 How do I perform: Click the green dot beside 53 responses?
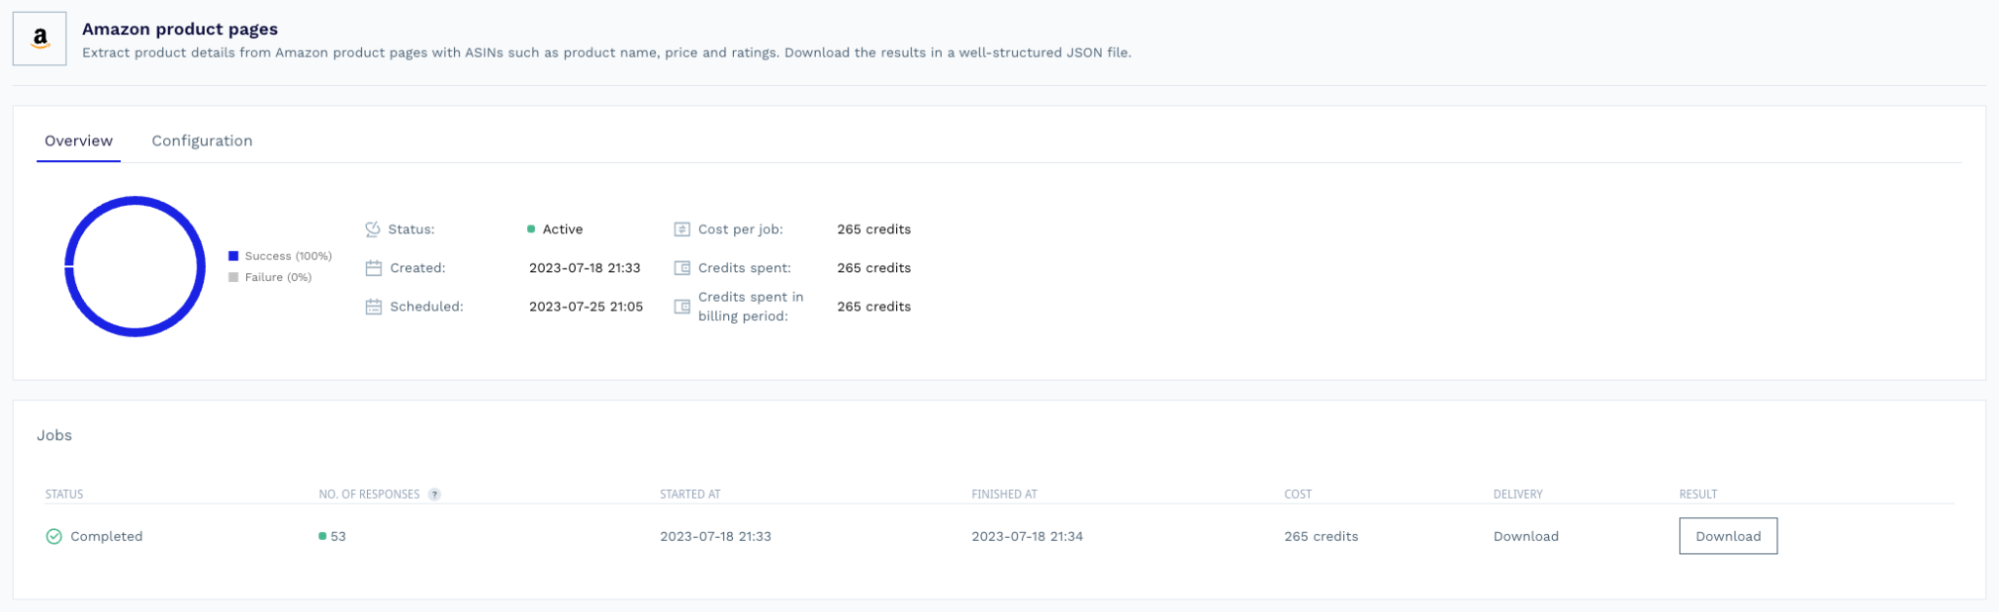(322, 536)
